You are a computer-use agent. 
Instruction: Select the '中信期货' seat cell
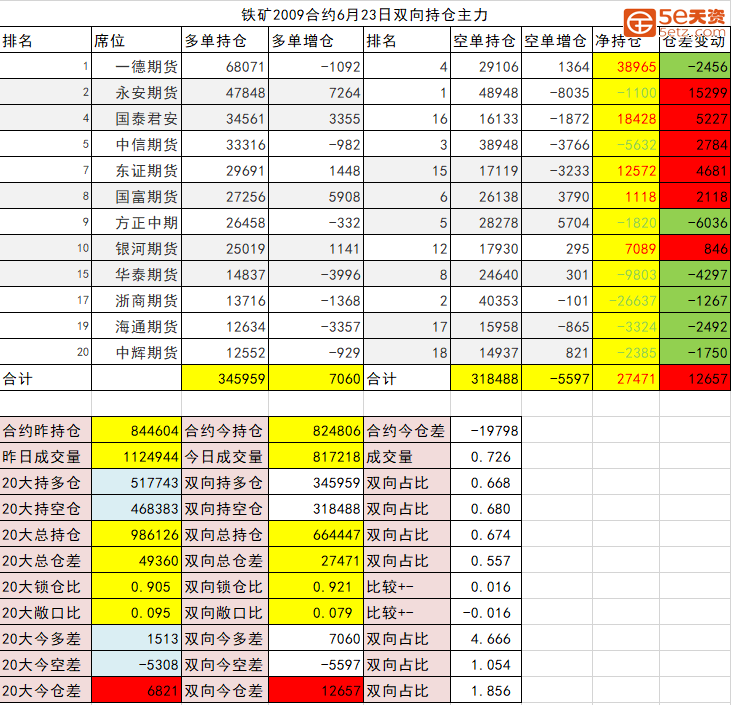(x=136, y=145)
